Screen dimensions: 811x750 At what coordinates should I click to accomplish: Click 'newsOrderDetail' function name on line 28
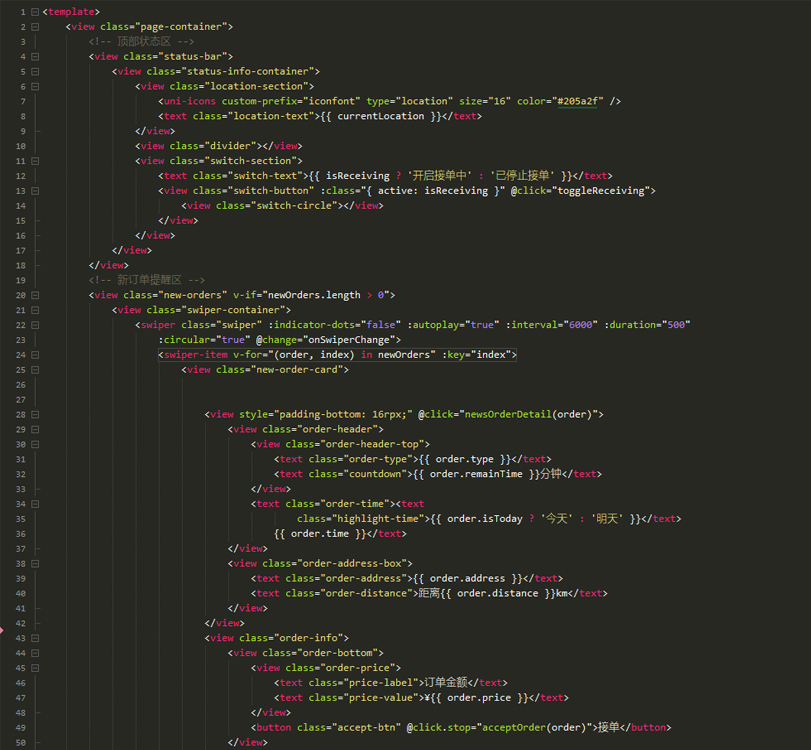508,414
